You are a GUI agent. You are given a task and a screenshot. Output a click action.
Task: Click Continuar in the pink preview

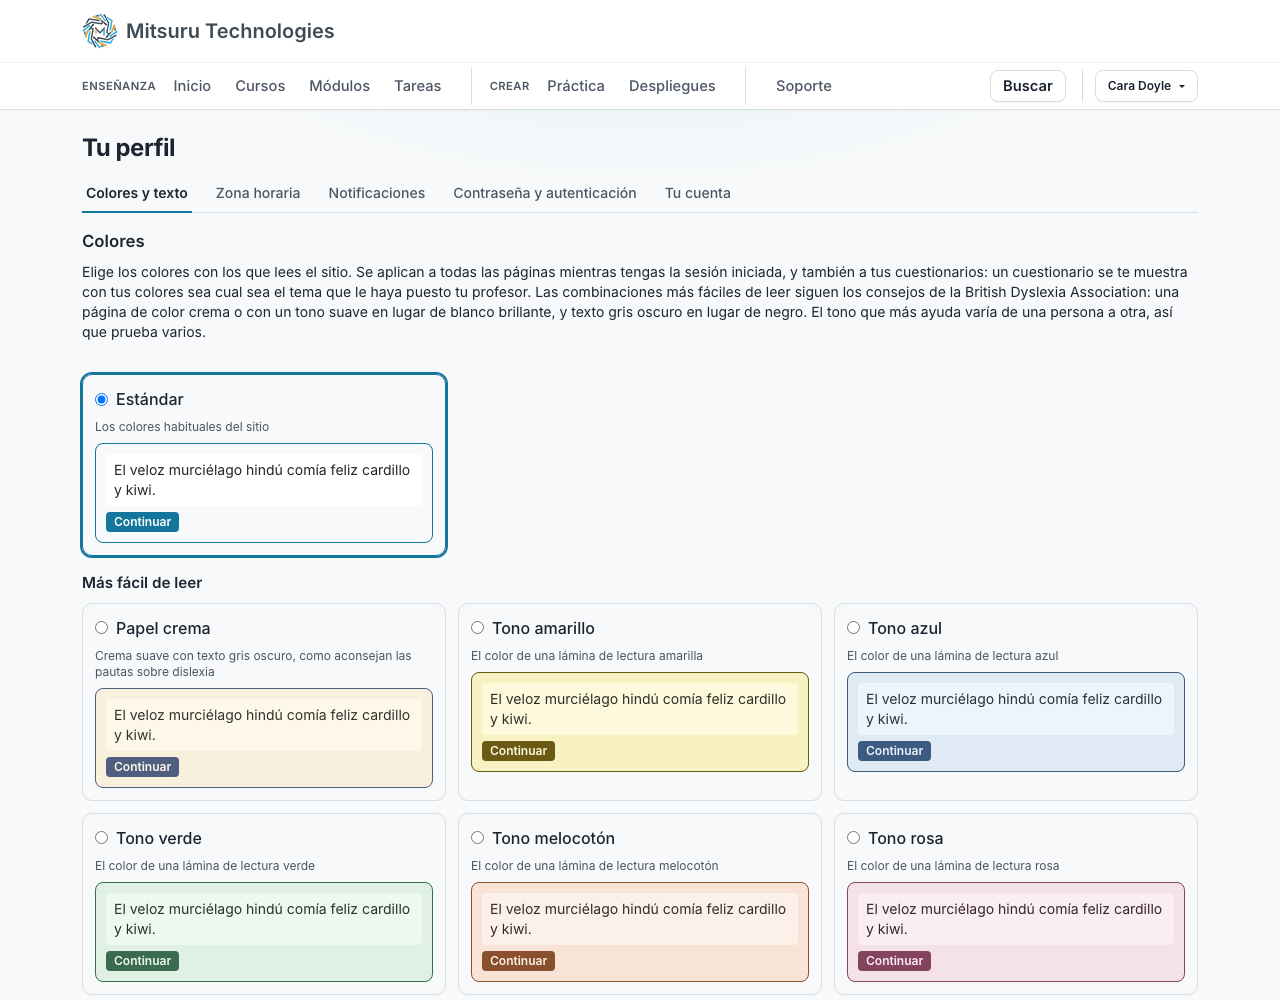[x=894, y=961]
